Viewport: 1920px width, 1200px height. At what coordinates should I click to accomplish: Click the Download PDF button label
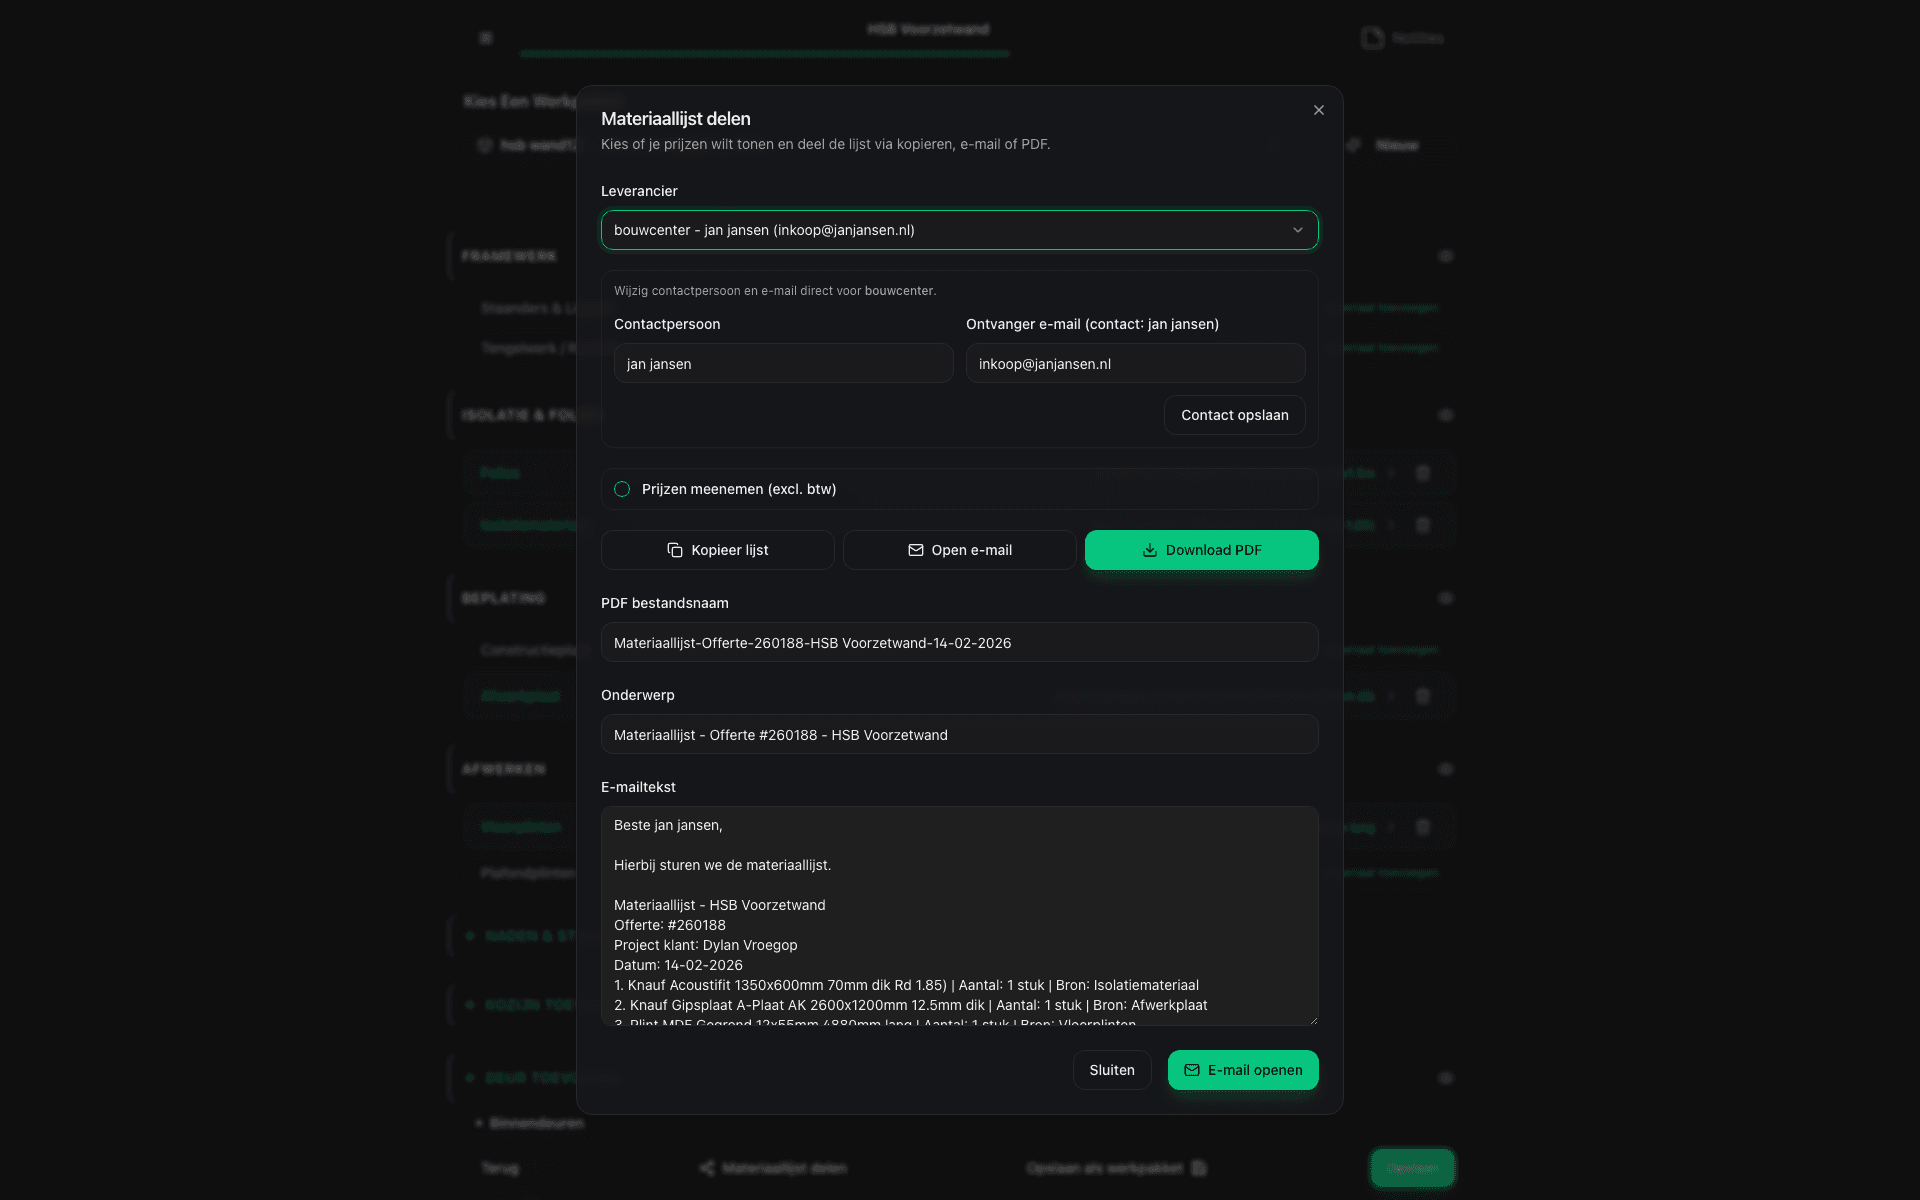pyautogui.click(x=1213, y=550)
